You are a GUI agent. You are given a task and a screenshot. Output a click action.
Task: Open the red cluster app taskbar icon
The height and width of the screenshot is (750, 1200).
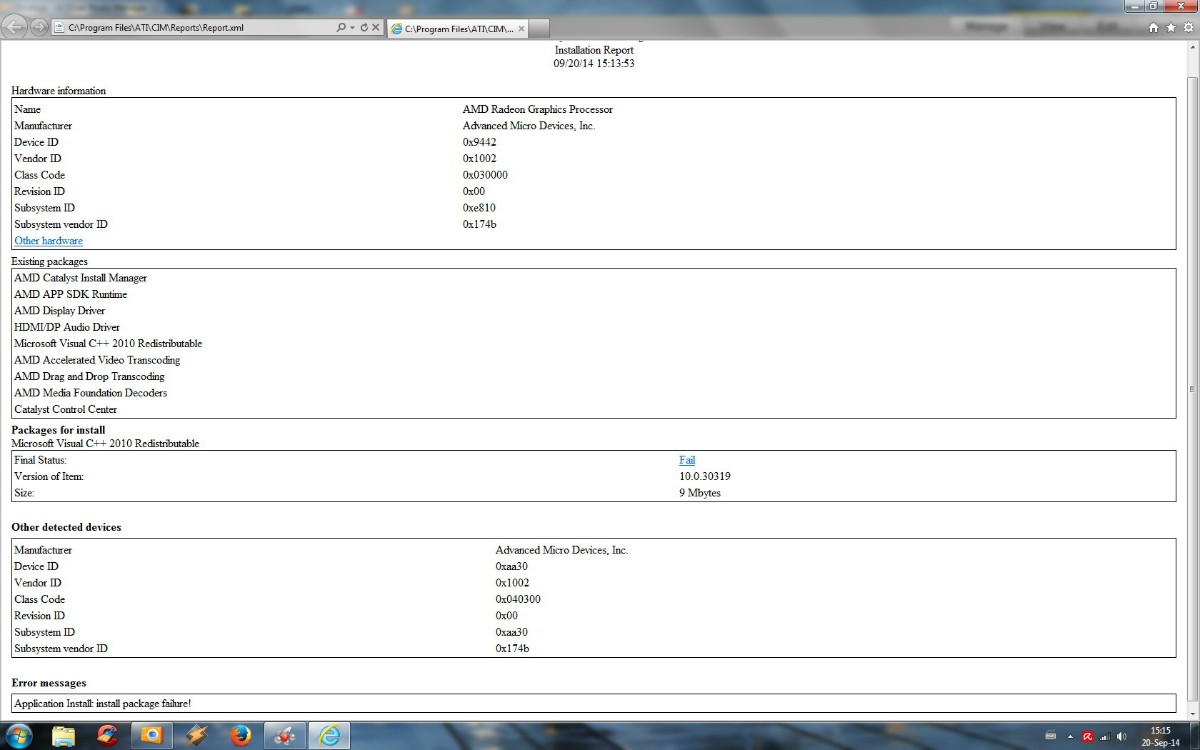pos(284,736)
